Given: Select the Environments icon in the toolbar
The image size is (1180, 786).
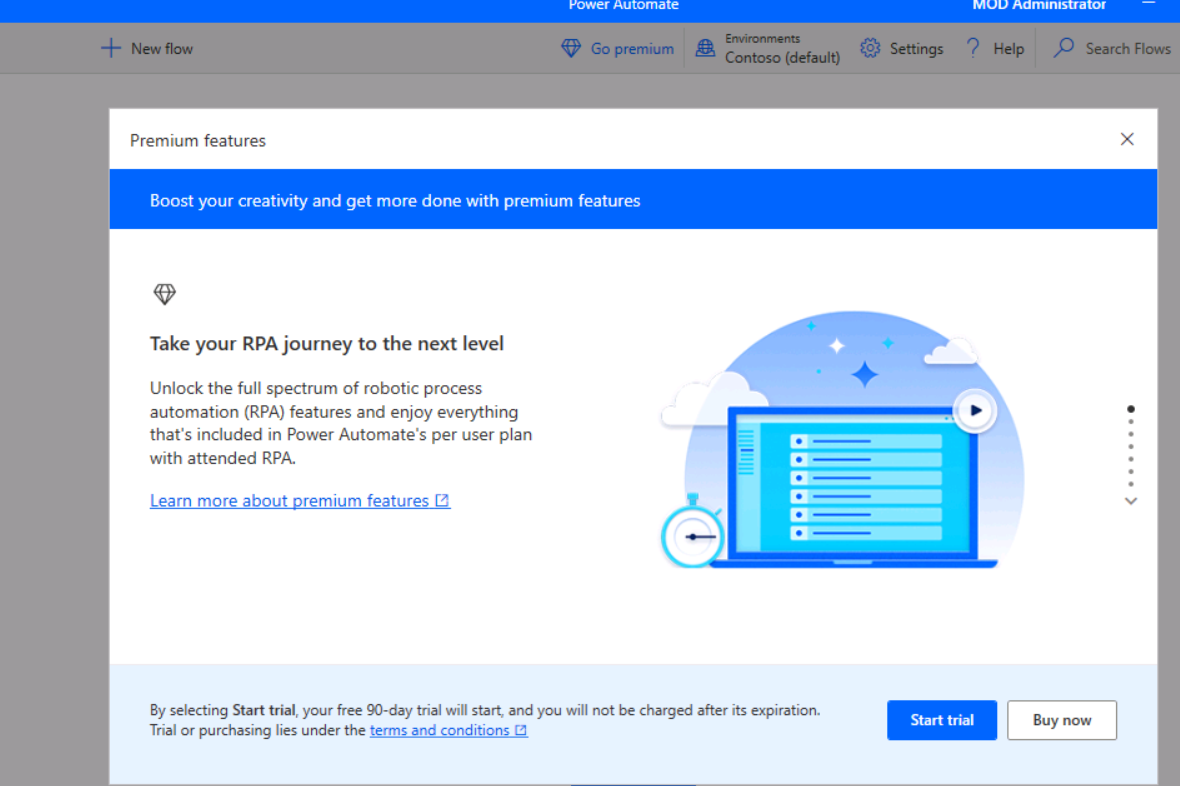Looking at the screenshot, I should (703, 47).
